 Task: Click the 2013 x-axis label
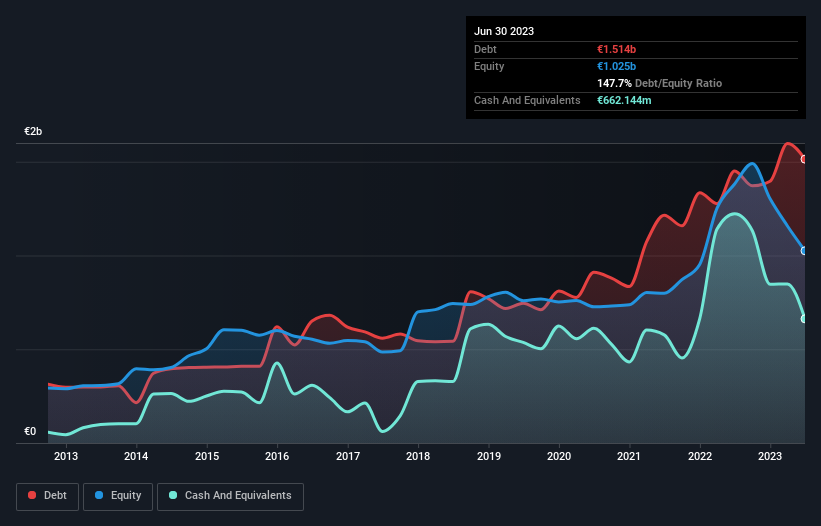pyautogui.click(x=66, y=456)
